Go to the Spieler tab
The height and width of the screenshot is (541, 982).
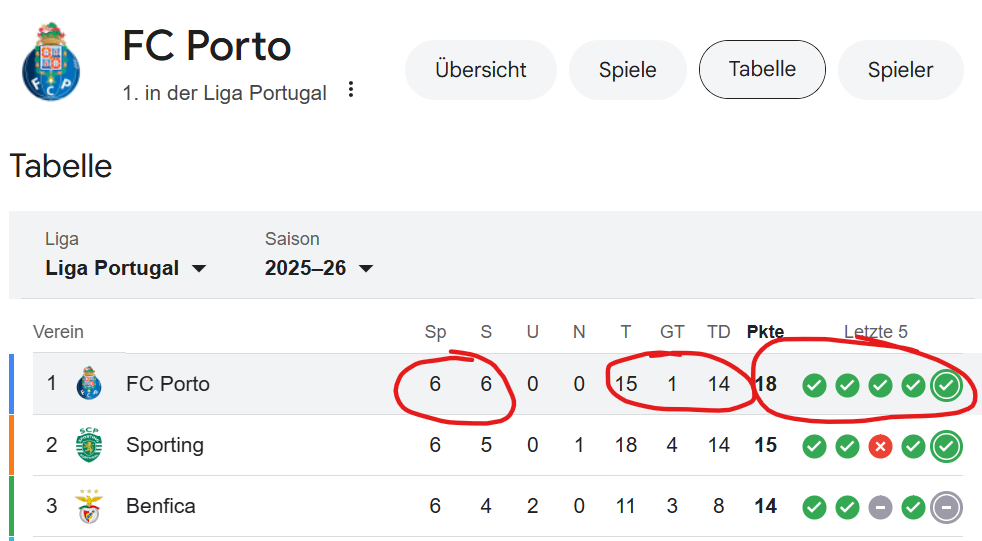900,70
